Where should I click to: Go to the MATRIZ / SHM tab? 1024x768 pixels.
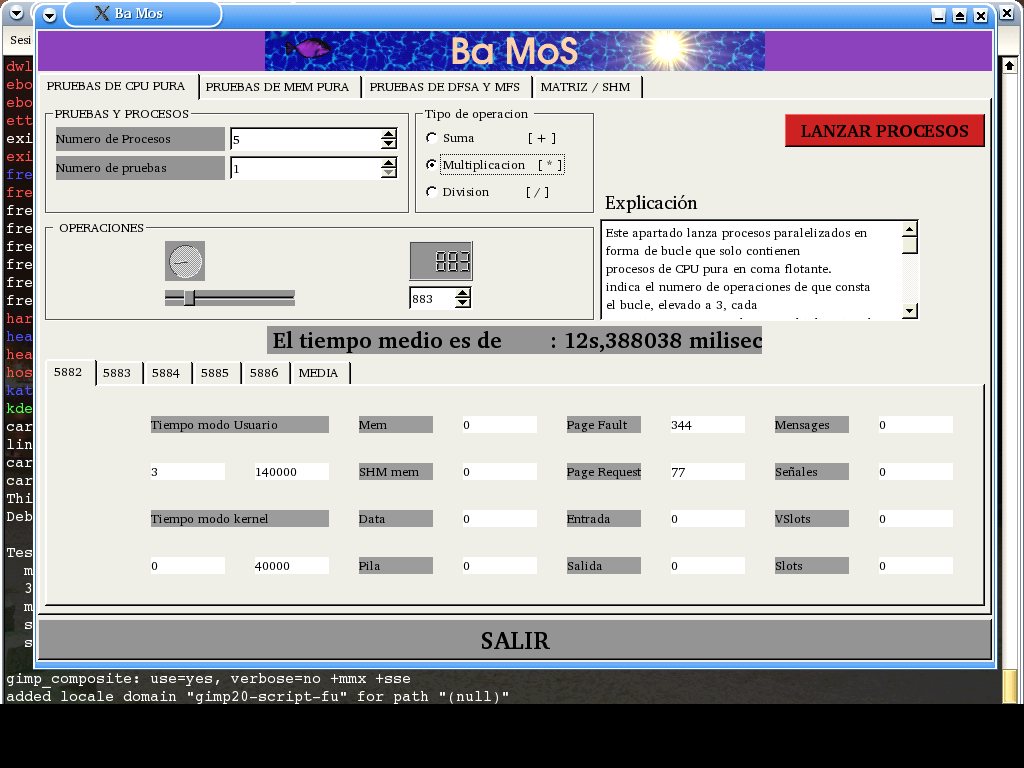pyautogui.click(x=585, y=87)
